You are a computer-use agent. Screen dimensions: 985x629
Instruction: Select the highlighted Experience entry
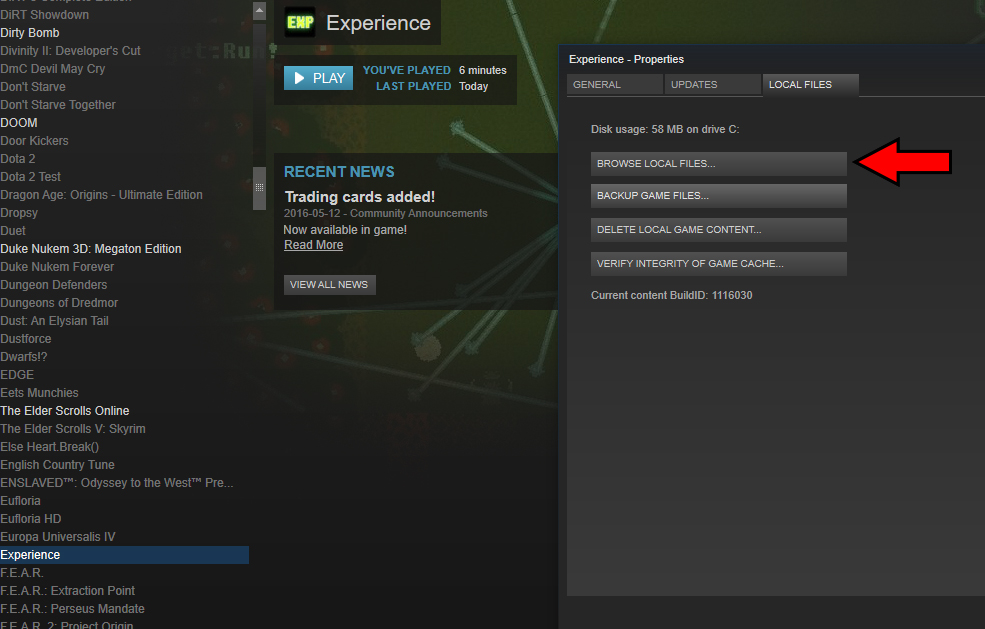click(x=124, y=555)
